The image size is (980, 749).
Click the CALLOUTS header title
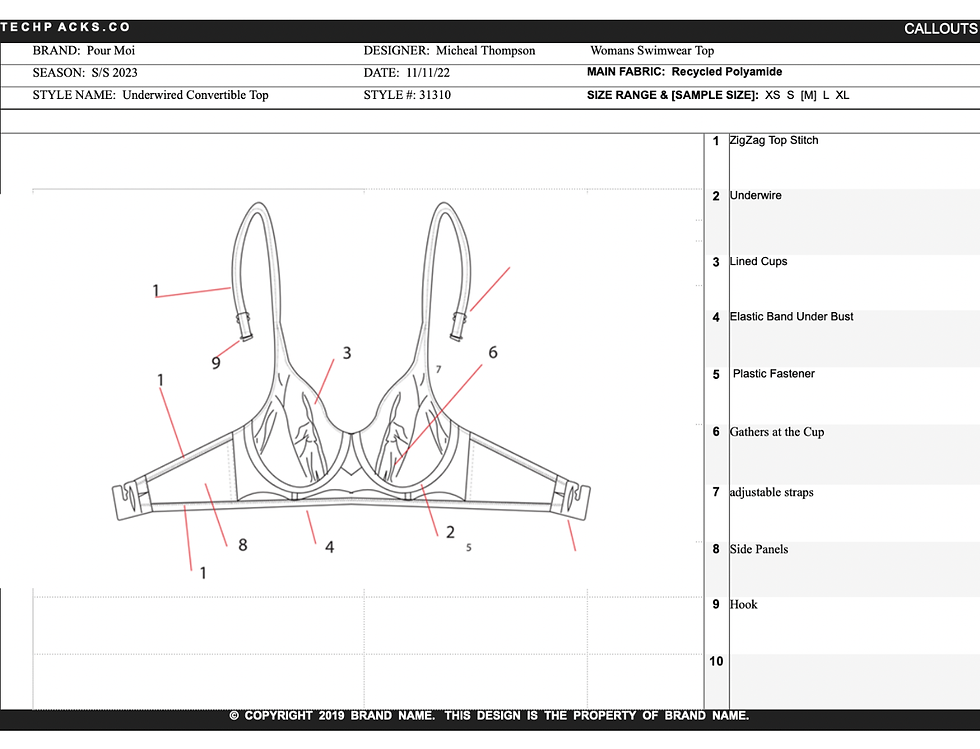941,29
